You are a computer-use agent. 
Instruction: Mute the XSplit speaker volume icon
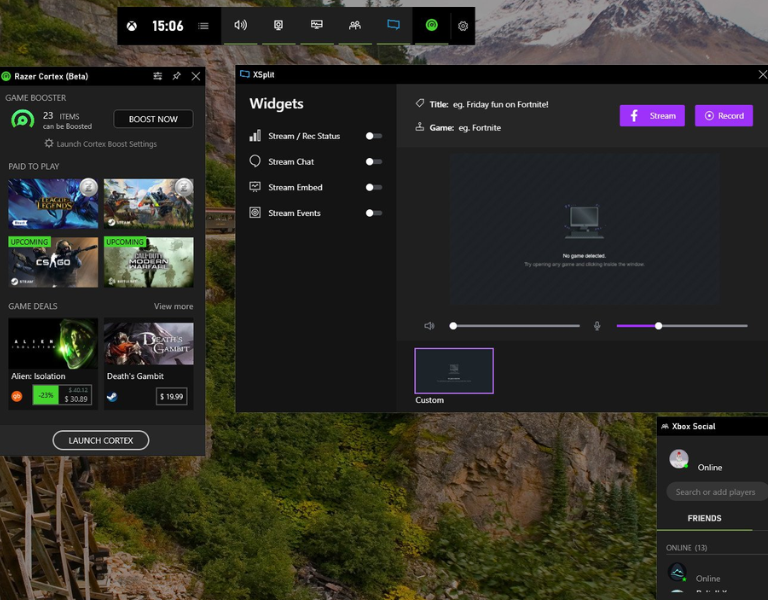click(x=429, y=326)
